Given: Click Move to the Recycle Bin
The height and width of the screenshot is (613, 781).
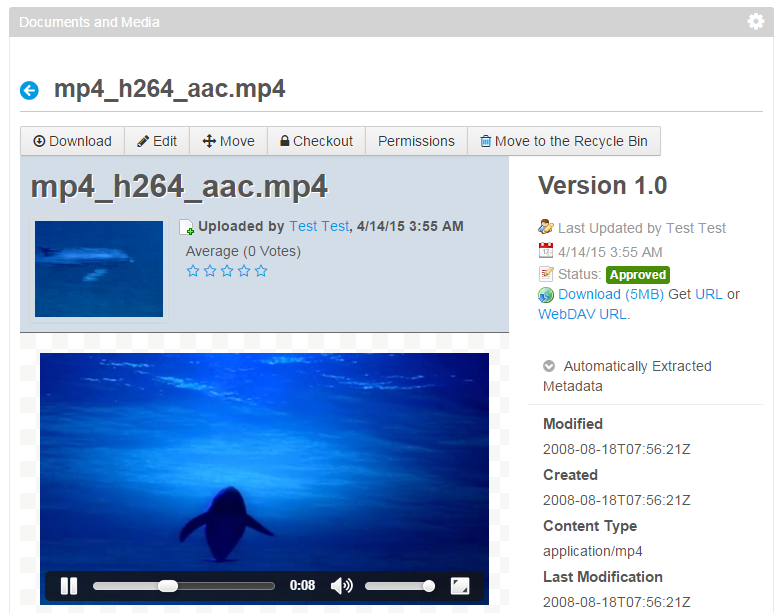Looking at the screenshot, I should [x=564, y=141].
